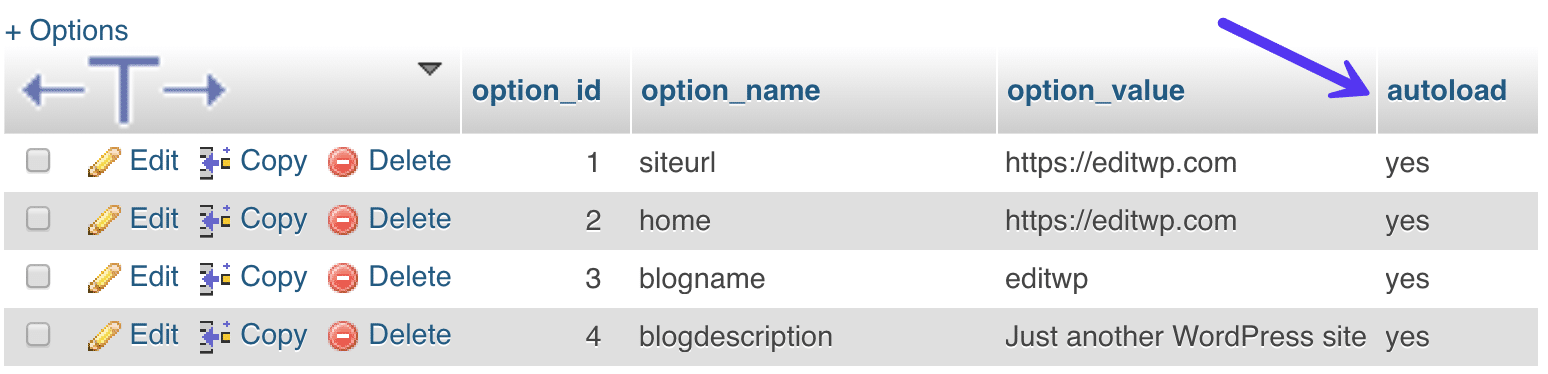
Task: Sort by the option_value column header
Action: click(x=1096, y=91)
